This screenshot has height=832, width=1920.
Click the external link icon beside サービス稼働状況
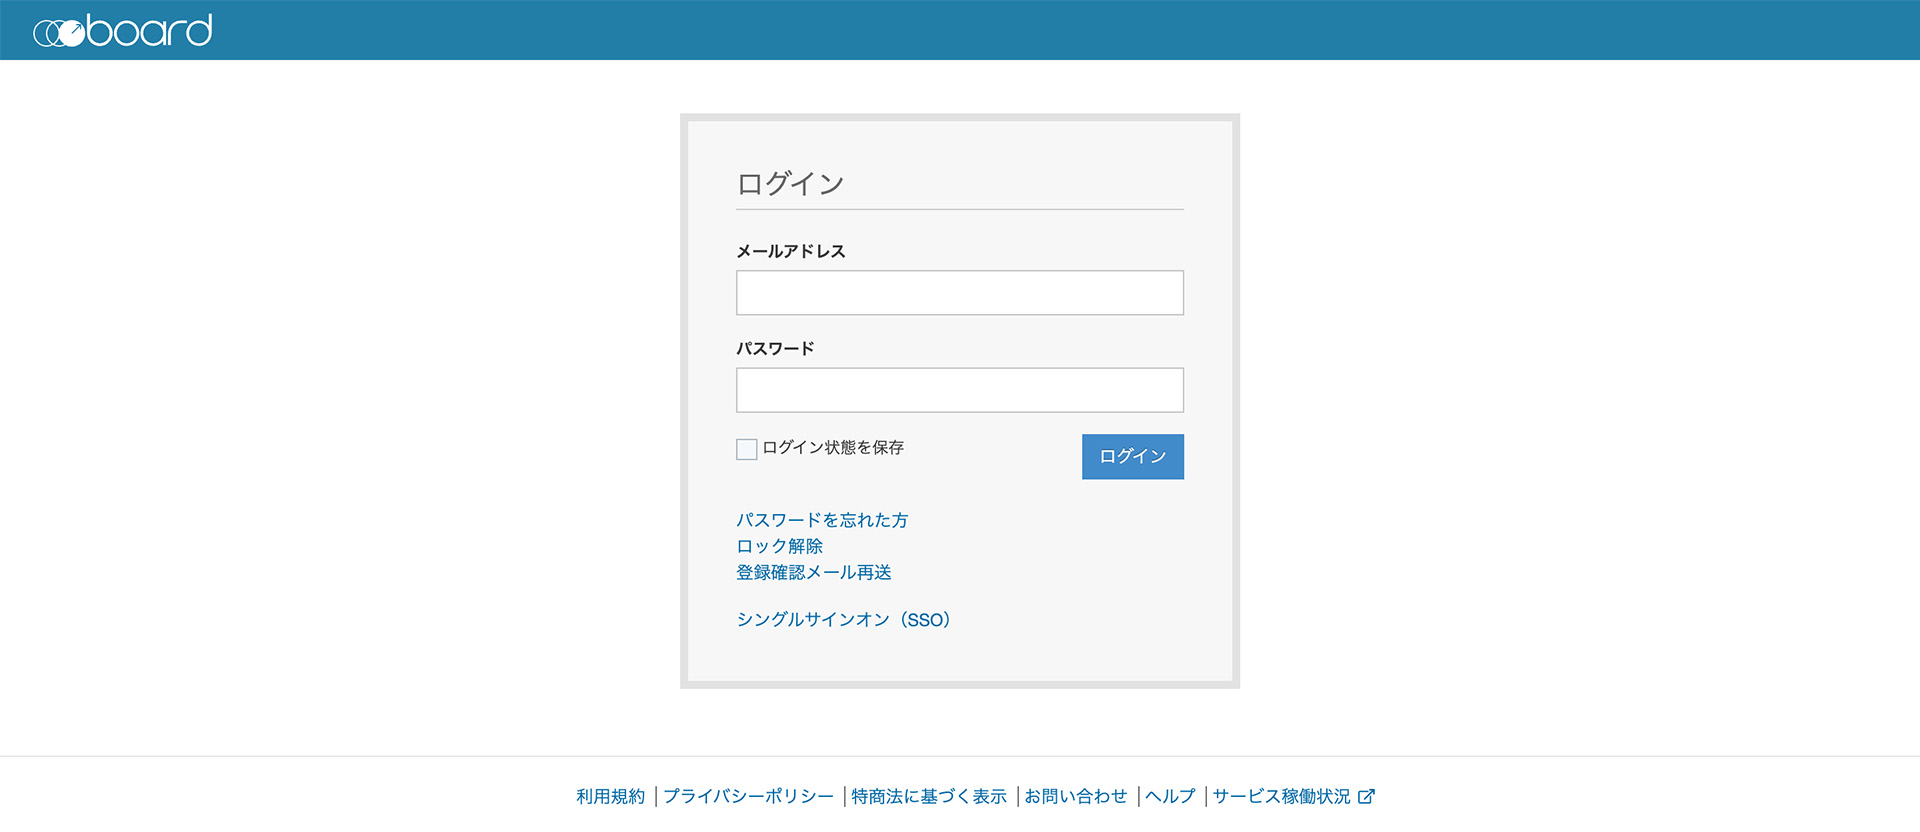coord(1366,797)
